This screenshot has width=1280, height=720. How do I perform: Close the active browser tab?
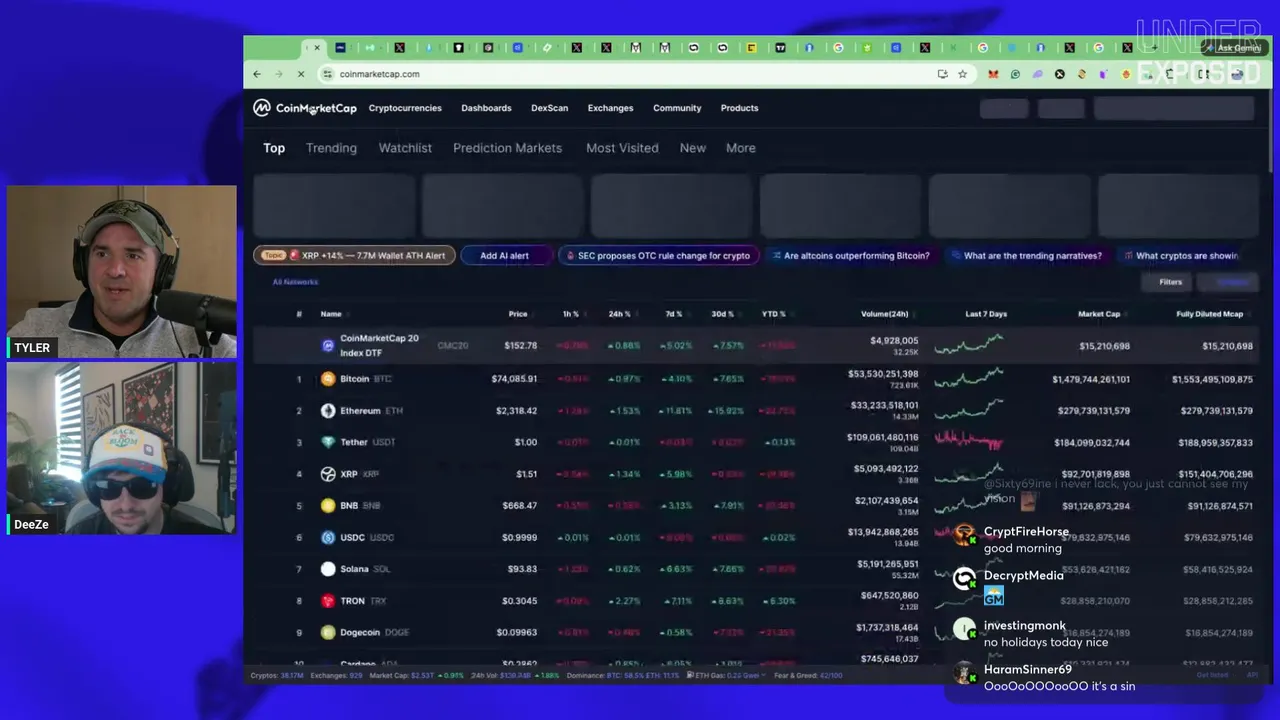(x=317, y=48)
